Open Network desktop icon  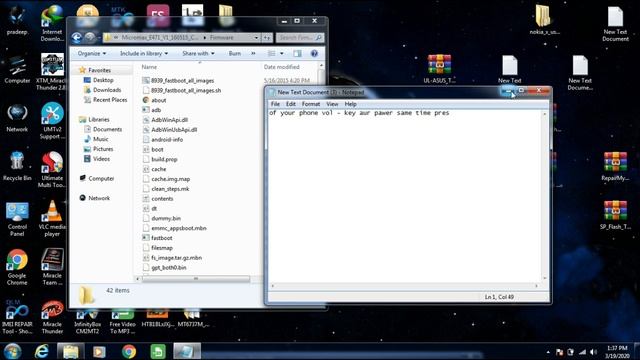(x=17, y=118)
